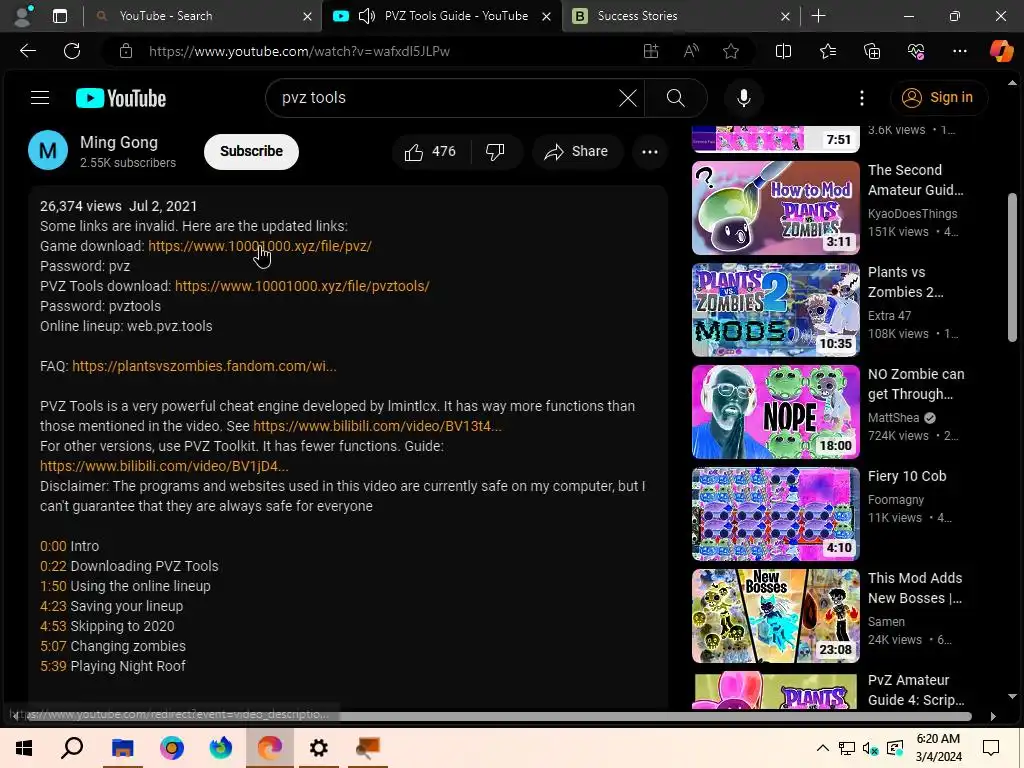Click in the YouTube search field
This screenshot has width=1024, height=768.
tap(444, 98)
